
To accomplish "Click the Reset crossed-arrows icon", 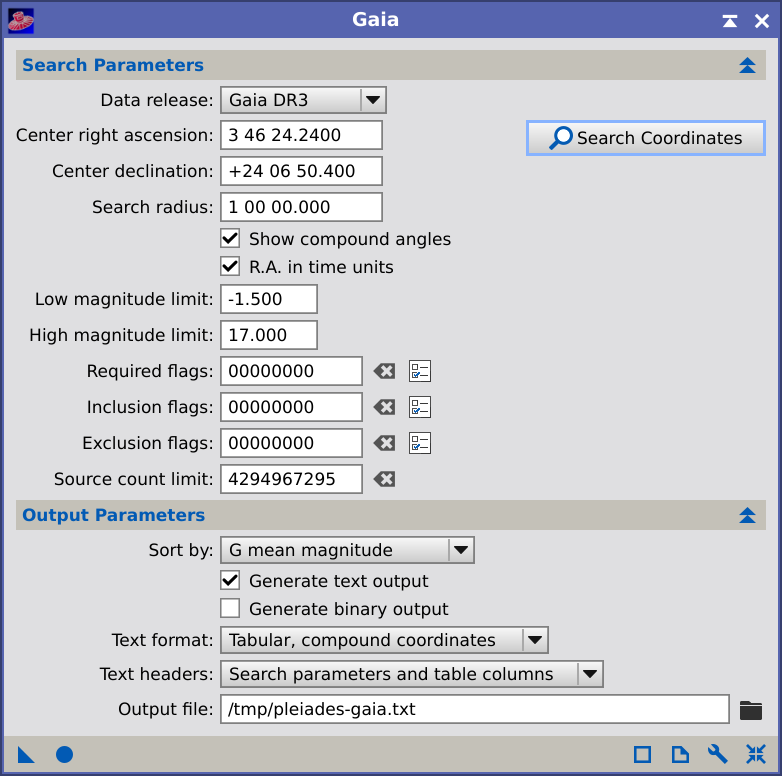I will [x=756, y=754].
